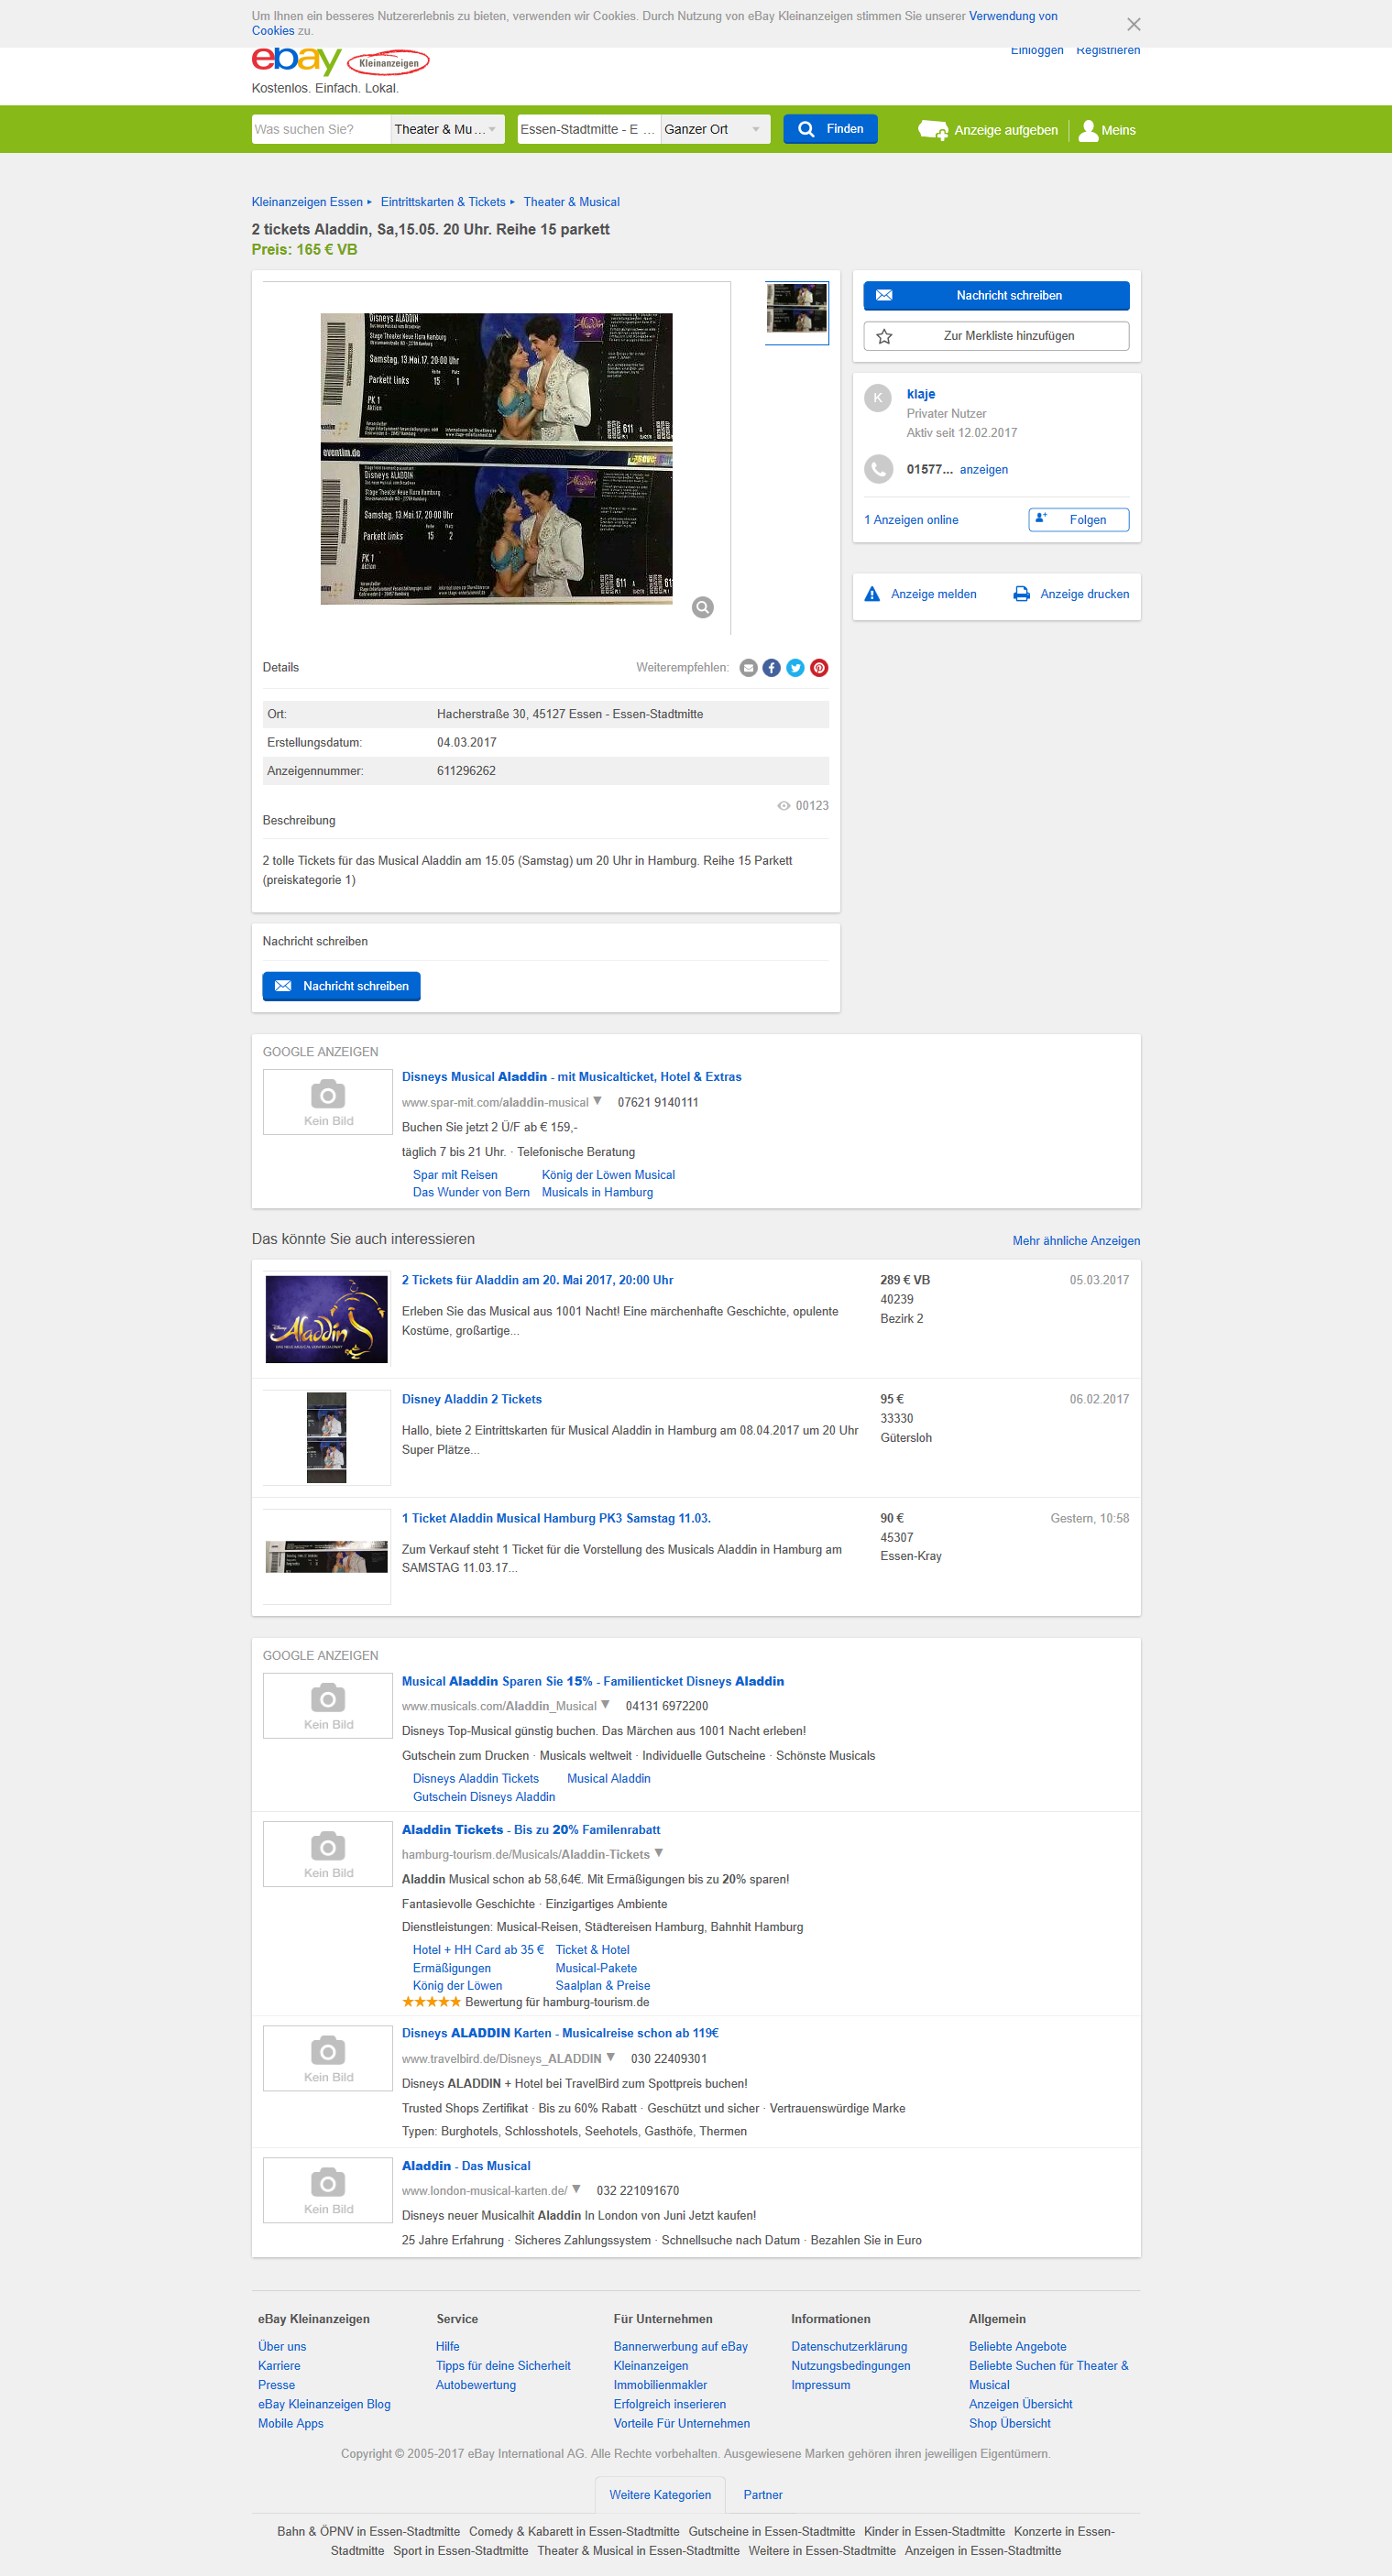Click Einloggen link

click(1037, 50)
